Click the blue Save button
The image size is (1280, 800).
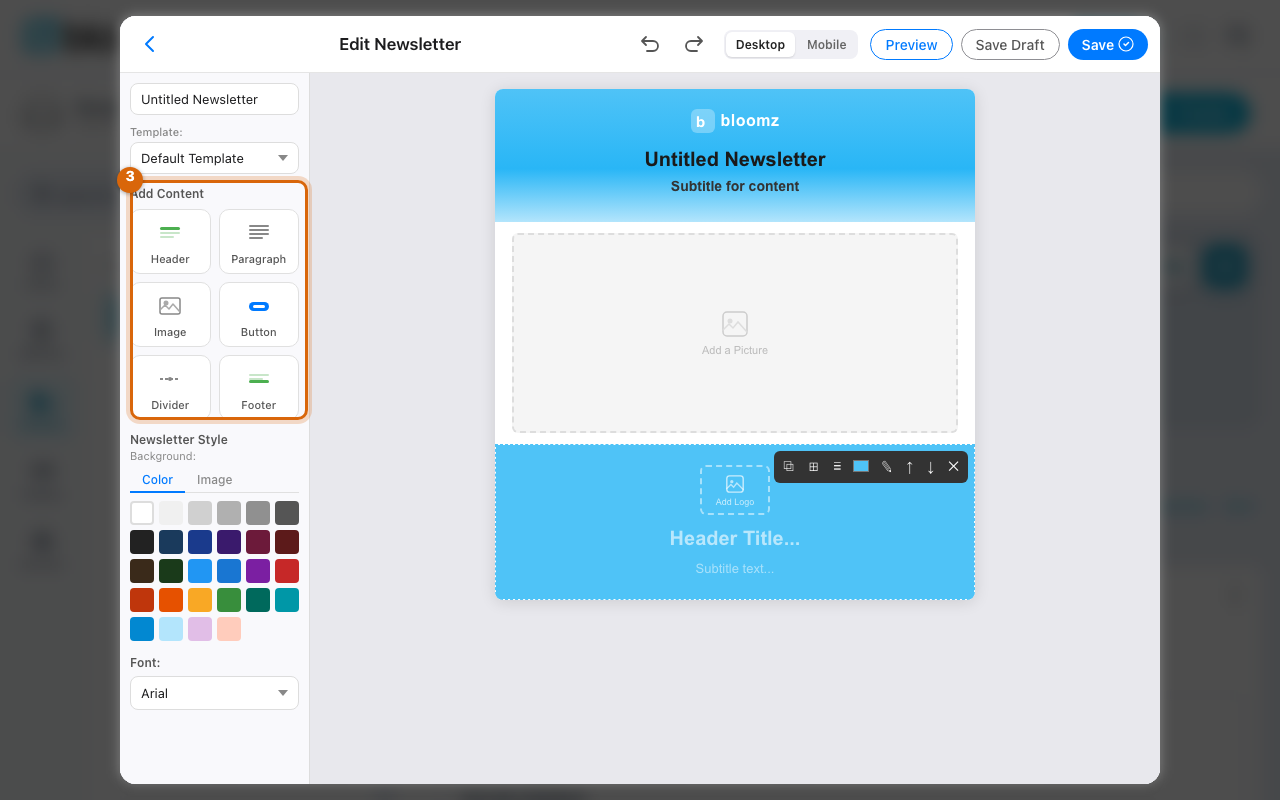tap(1108, 45)
